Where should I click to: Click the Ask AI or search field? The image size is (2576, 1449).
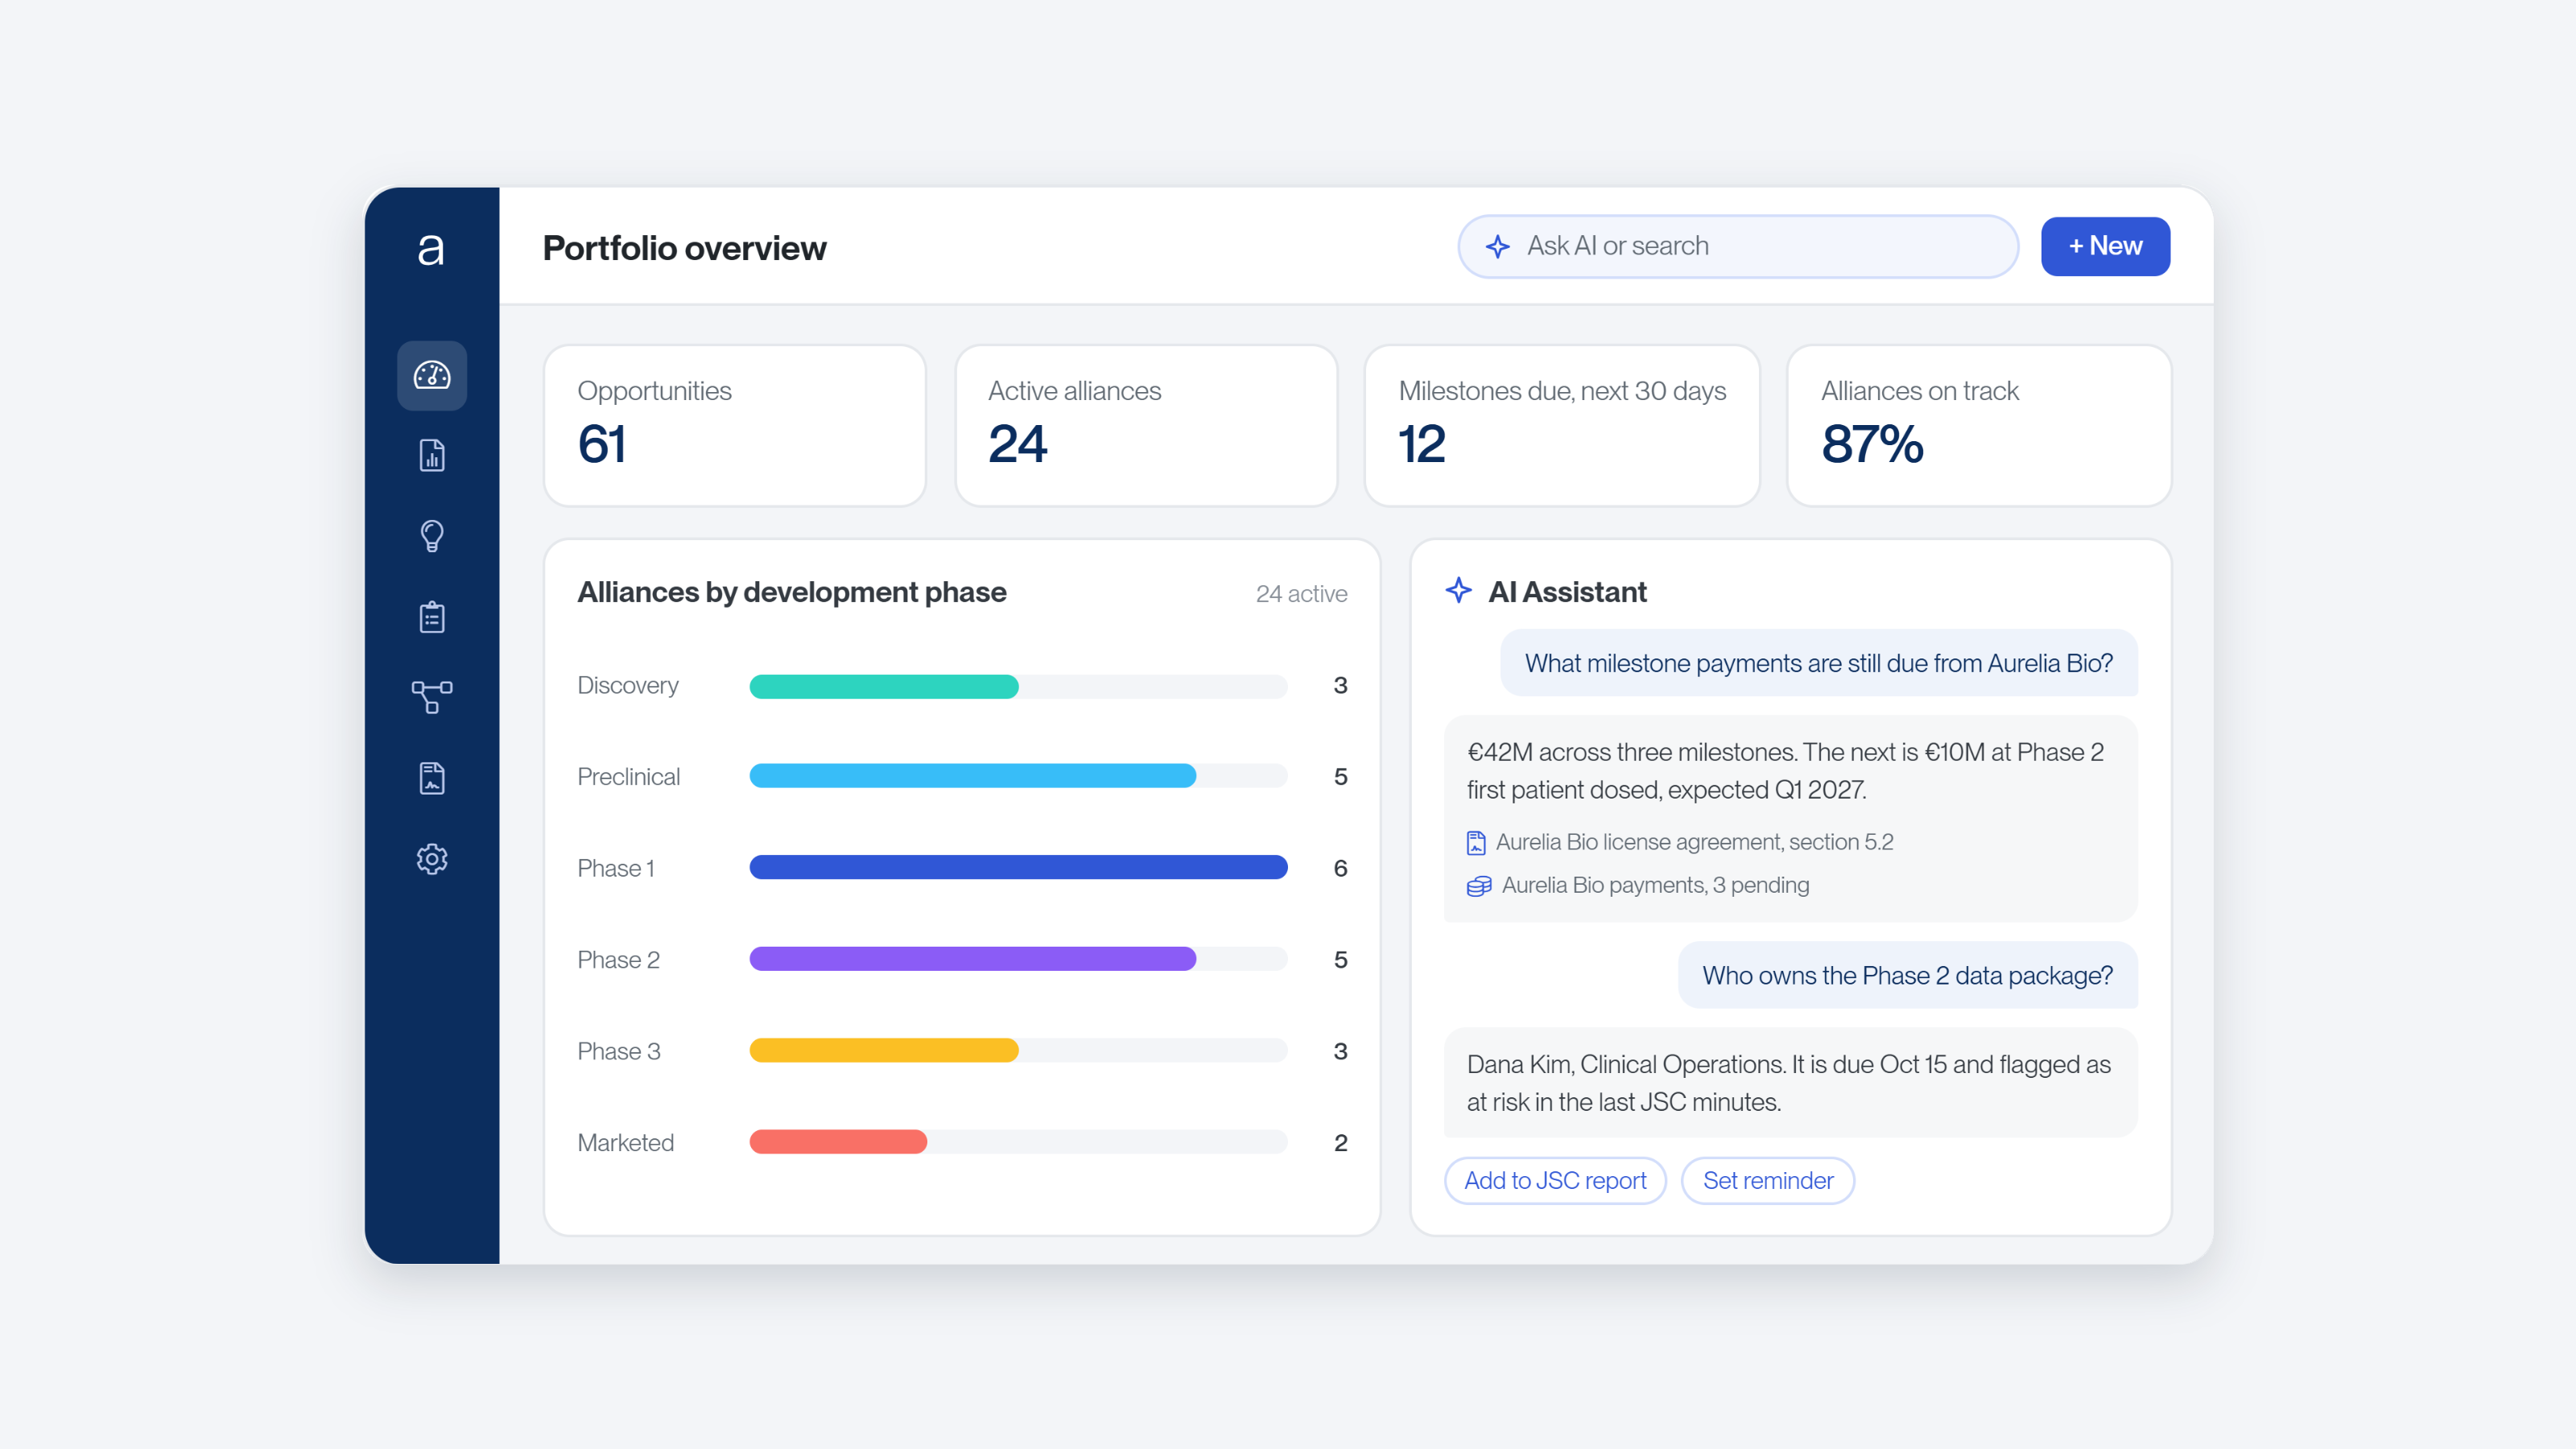pos(1738,246)
